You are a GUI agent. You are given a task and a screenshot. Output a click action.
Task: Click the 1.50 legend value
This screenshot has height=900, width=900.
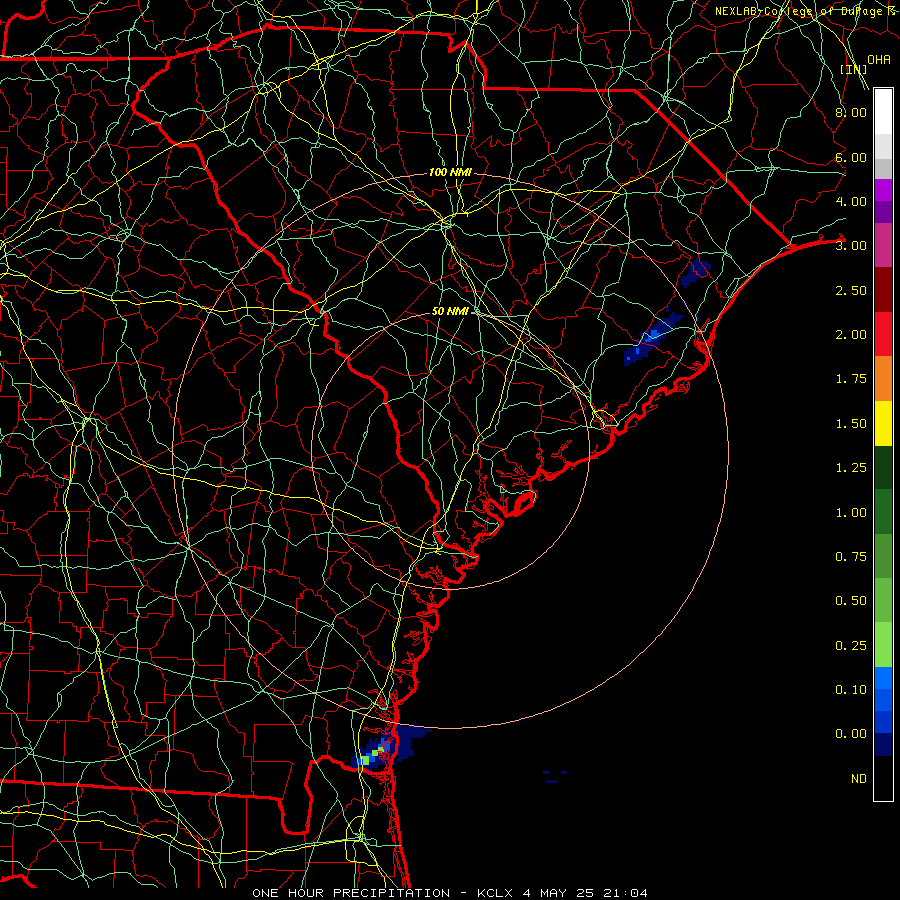click(851, 424)
